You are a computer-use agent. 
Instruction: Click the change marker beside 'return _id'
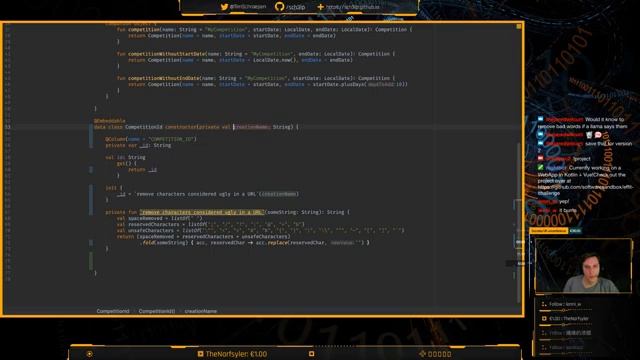[x=91, y=169]
